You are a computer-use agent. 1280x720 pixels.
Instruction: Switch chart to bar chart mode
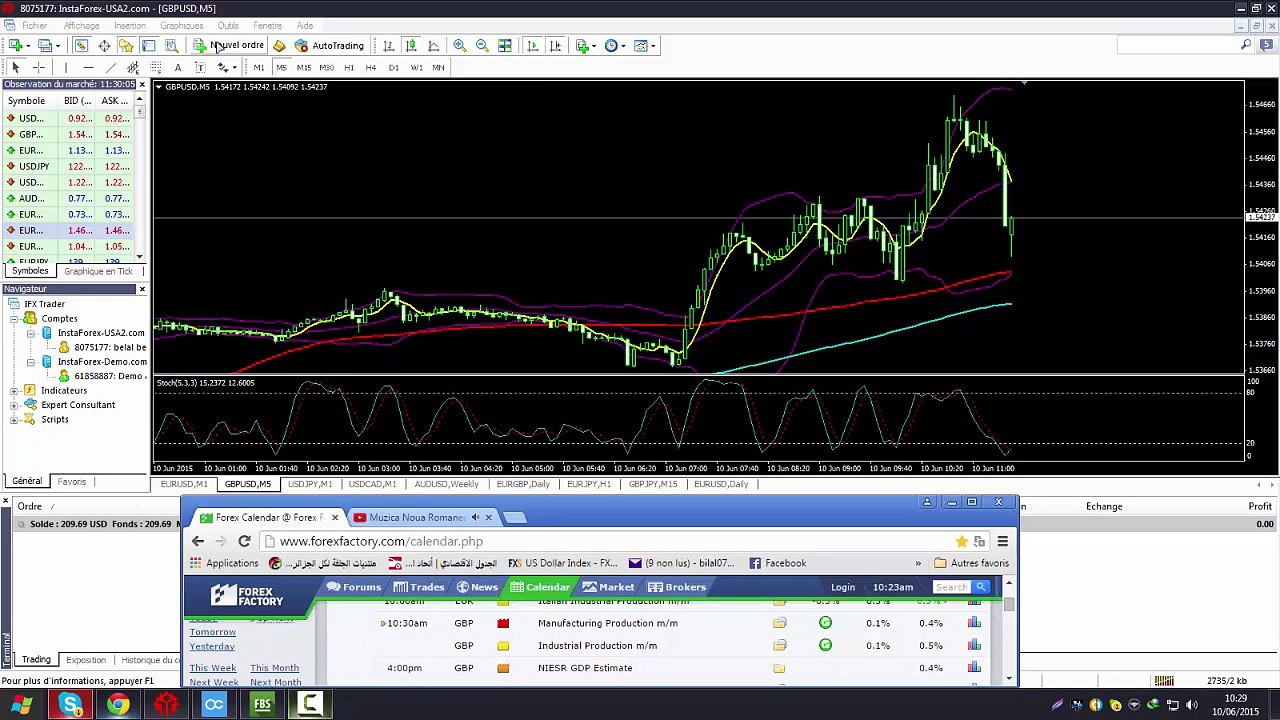[388, 45]
